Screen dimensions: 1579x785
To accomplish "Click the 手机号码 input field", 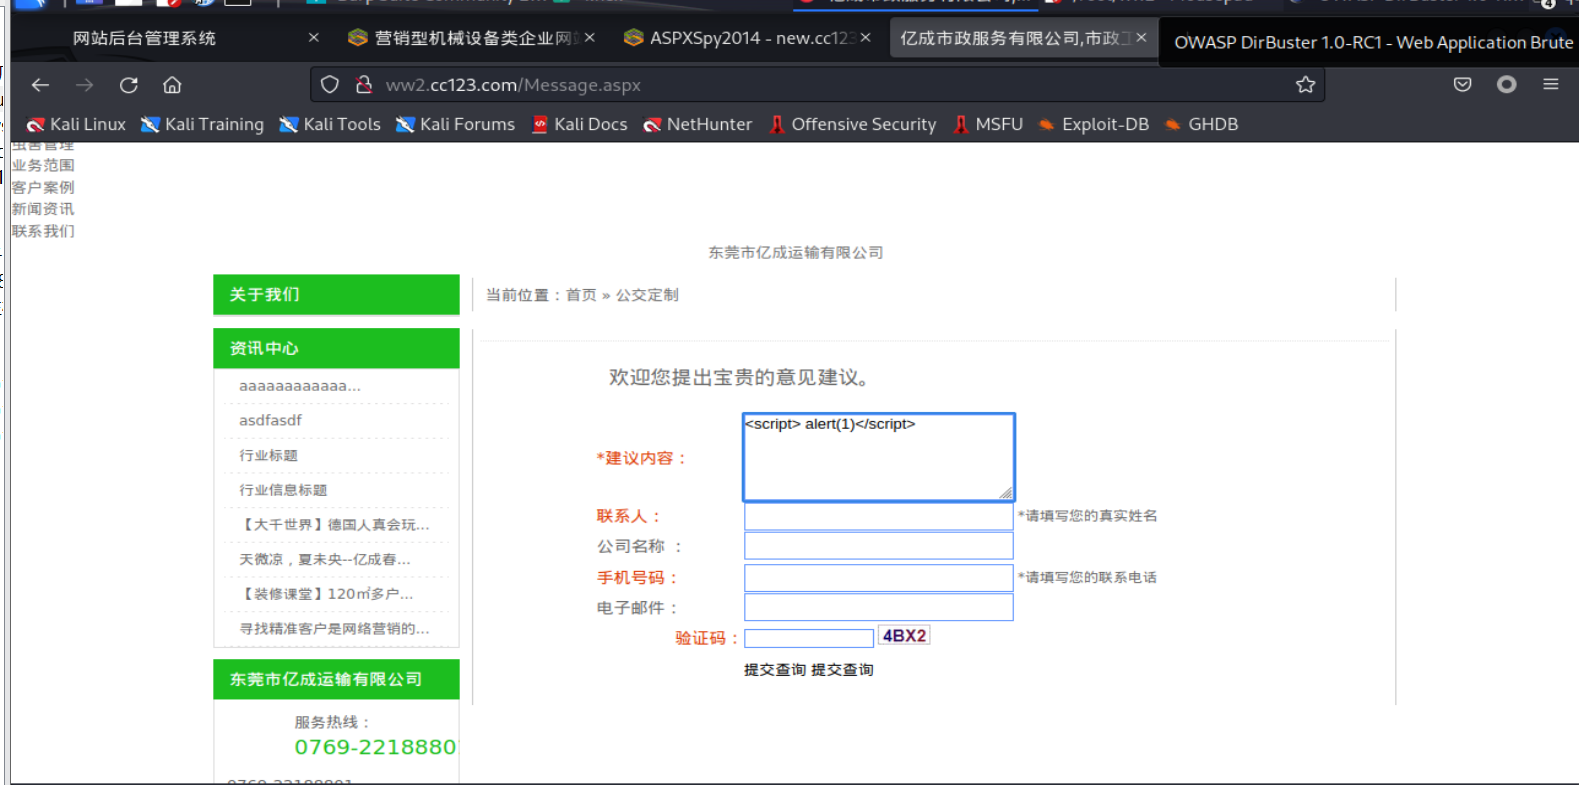I will (878, 578).
